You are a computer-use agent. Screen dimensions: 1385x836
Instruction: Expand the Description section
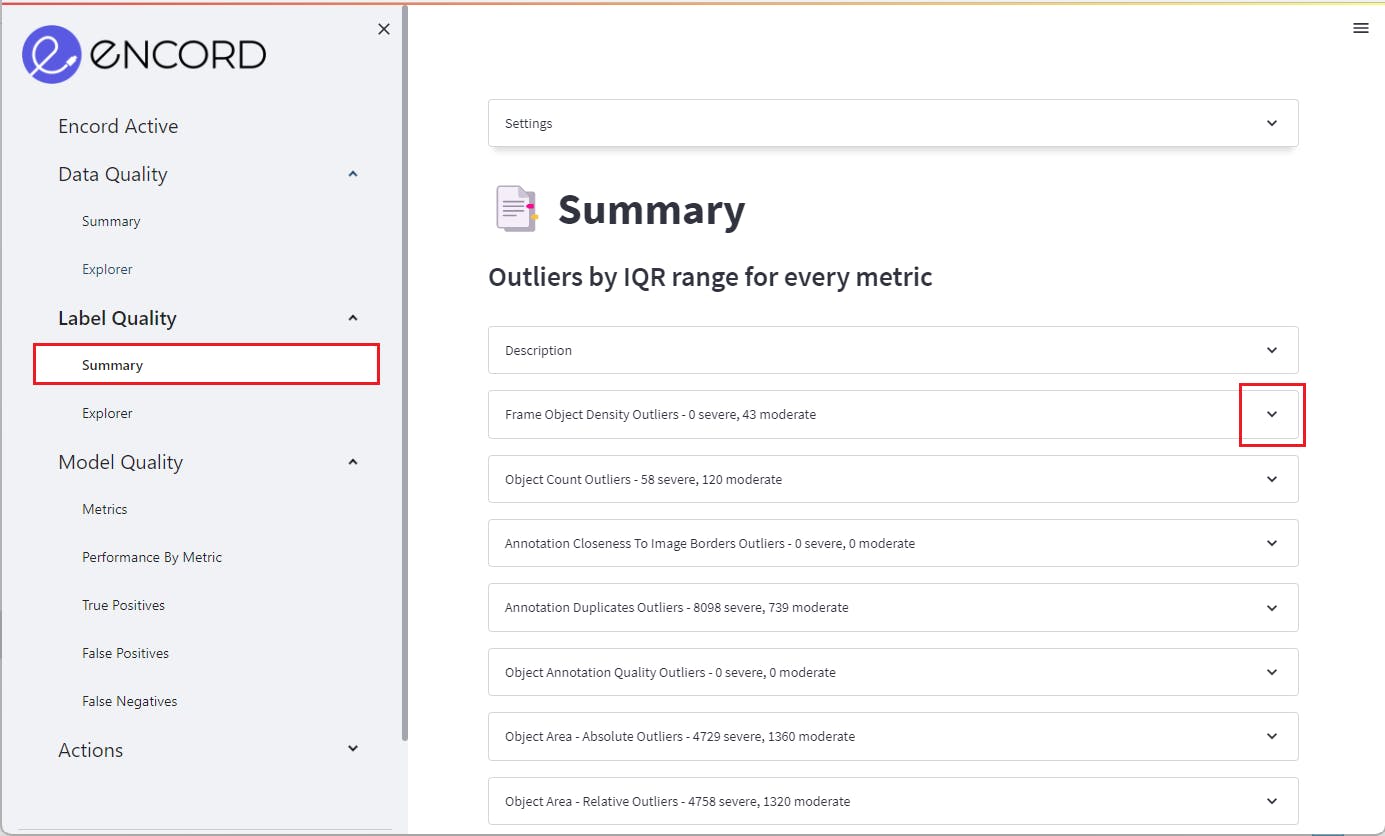click(x=893, y=350)
